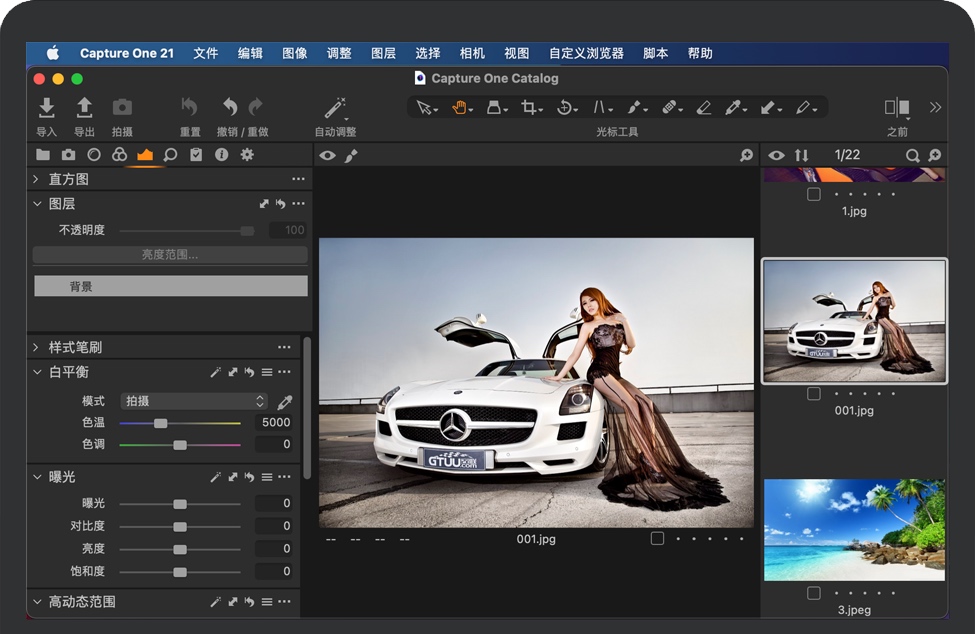This screenshot has width=975, height=634.
Task: Click the Auto Adjust magic wand icon
Action: click(335, 108)
